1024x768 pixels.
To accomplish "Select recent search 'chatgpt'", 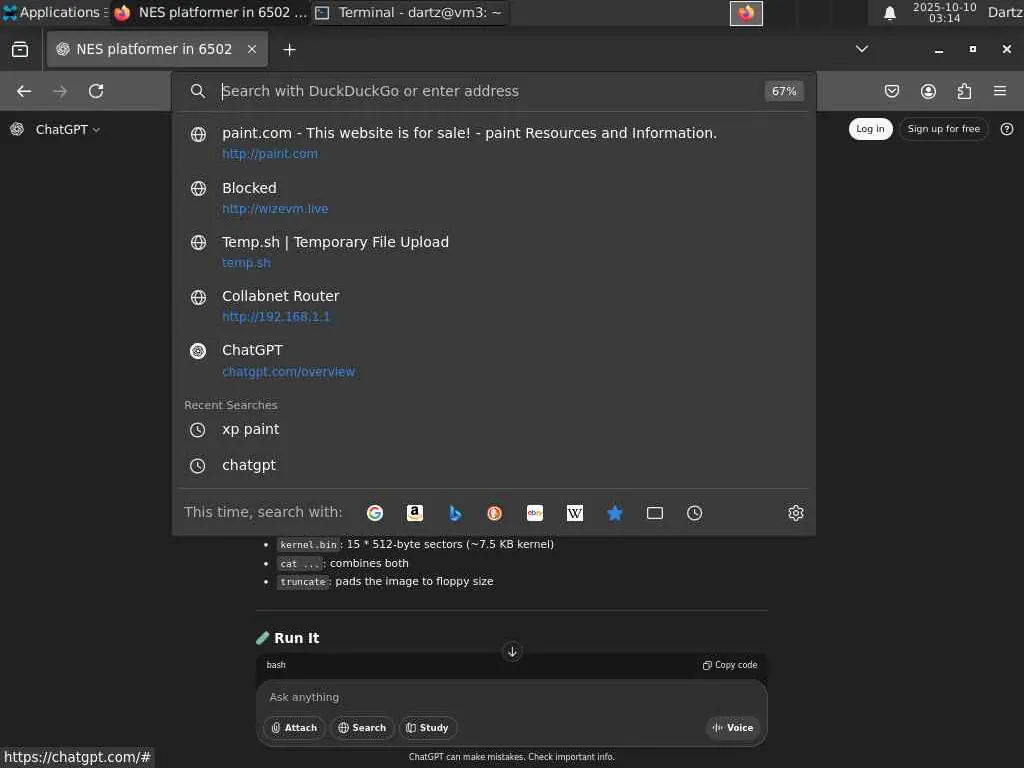I will coord(494,466).
